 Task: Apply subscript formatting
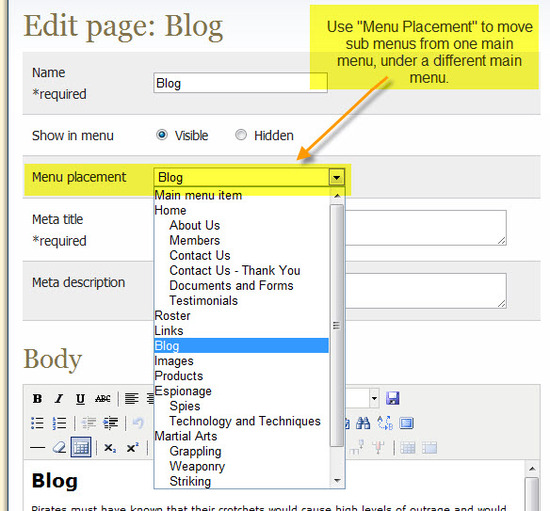pos(110,448)
